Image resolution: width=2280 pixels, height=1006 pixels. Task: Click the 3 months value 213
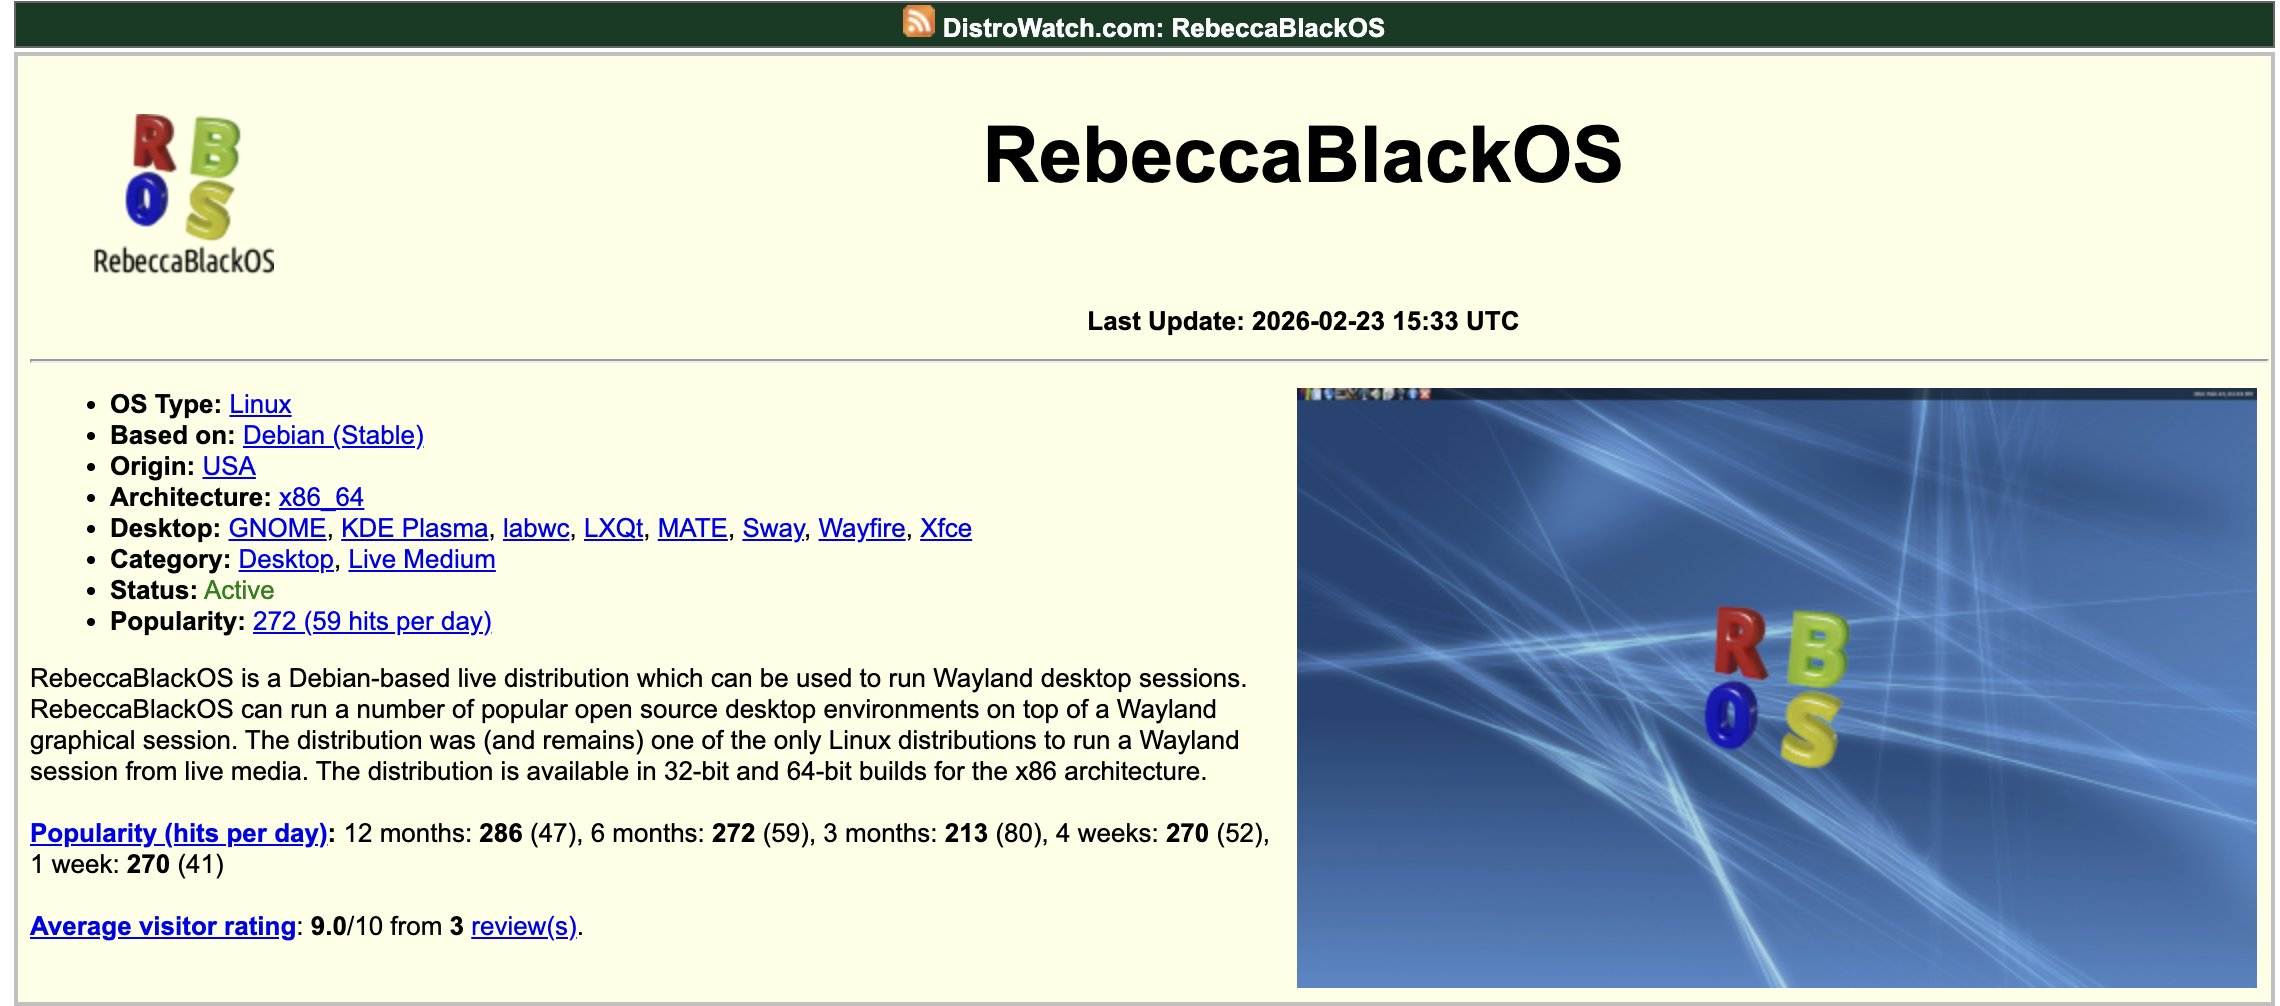[966, 833]
